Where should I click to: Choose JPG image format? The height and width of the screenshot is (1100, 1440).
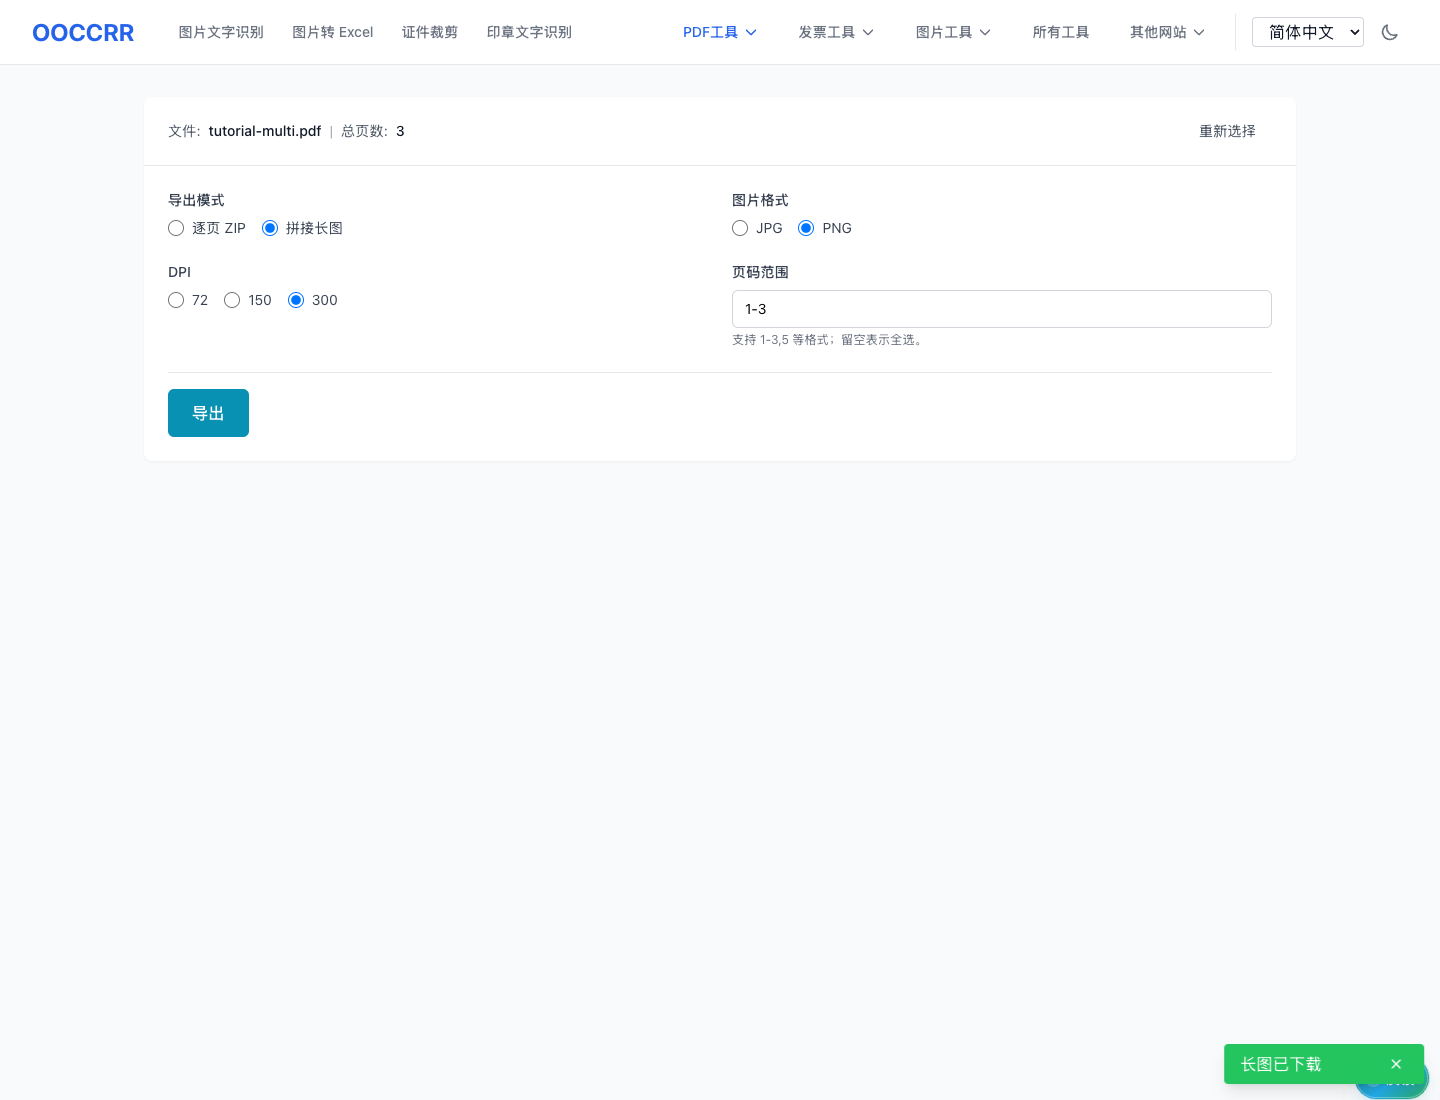[x=740, y=228]
